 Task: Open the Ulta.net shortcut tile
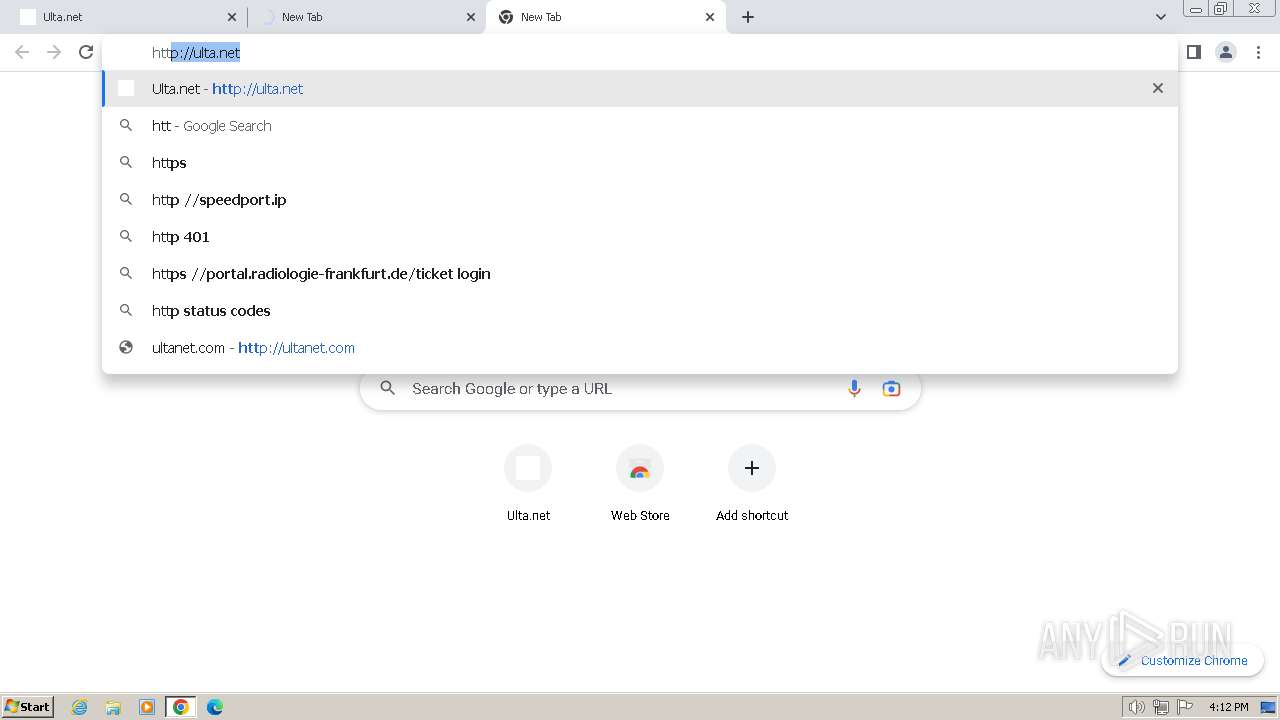pos(528,485)
